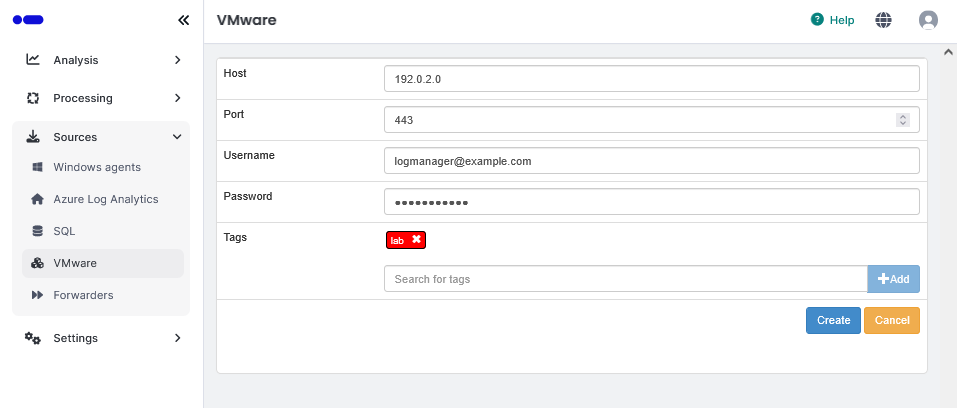The height and width of the screenshot is (408, 957).
Task: Click the Port number stepper arrows
Action: pos(903,120)
